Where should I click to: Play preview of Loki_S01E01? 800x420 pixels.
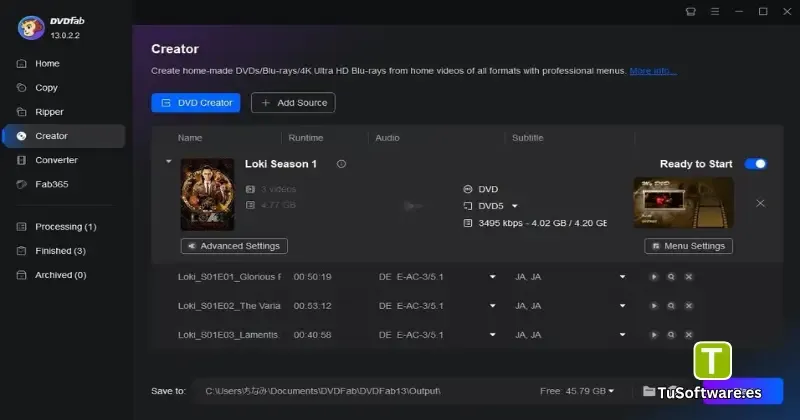654,277
